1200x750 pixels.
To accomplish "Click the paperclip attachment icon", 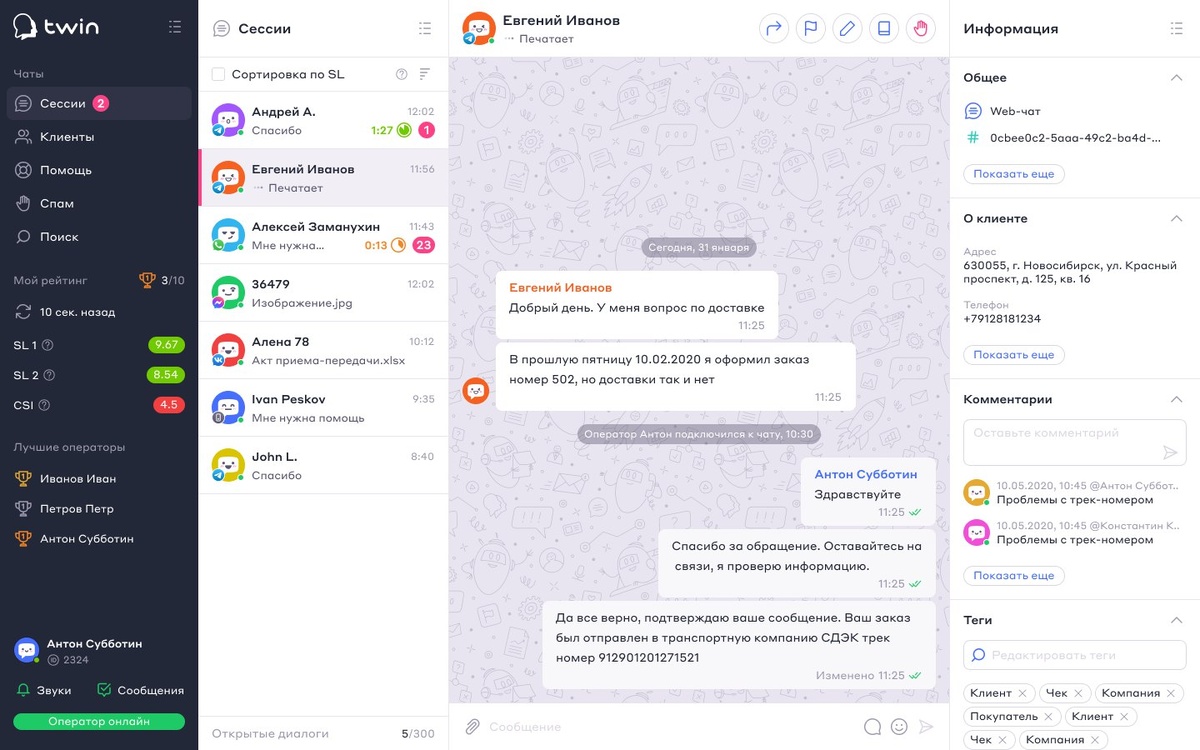I will click(472, 727).
